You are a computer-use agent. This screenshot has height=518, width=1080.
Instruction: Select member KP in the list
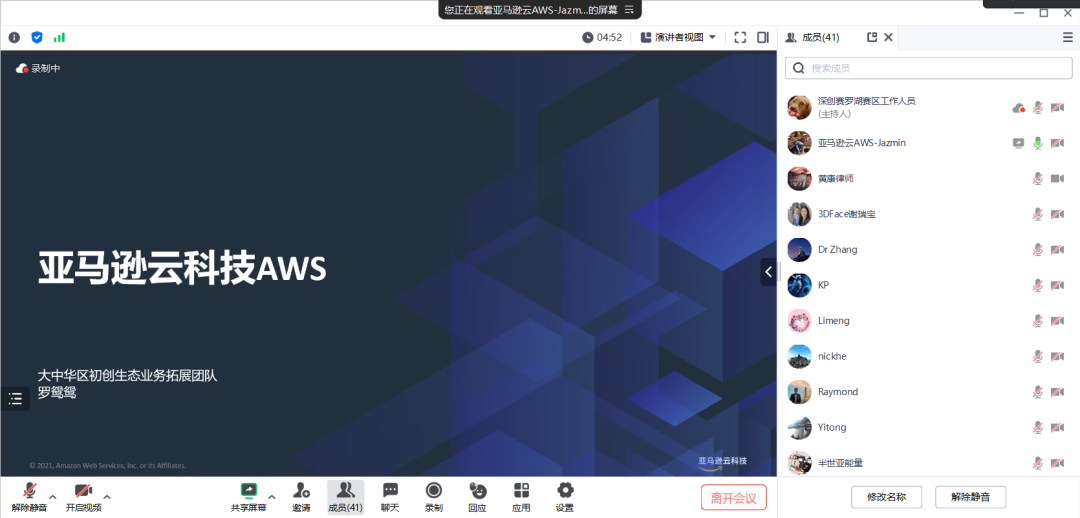tap(928, 284)
